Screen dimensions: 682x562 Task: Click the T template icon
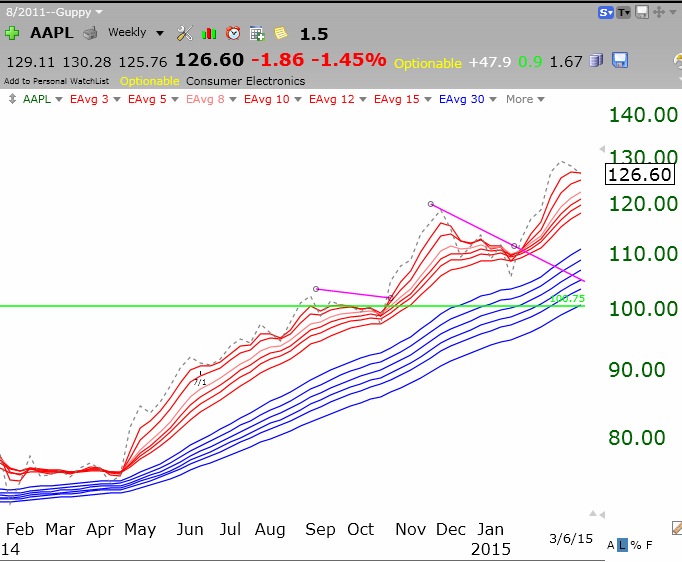(x=624, y=13)
